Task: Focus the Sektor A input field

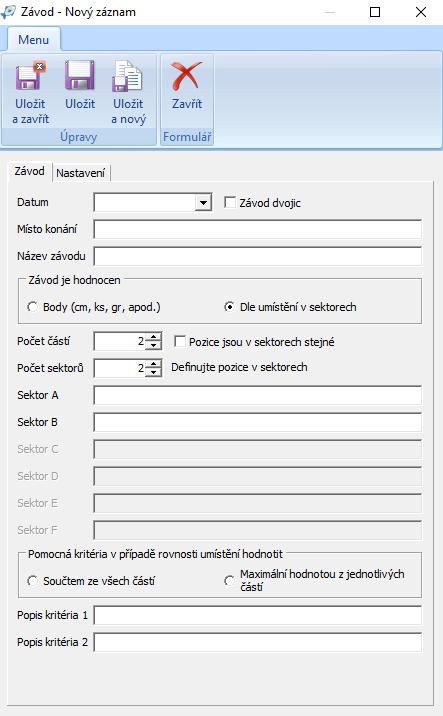Action: pyautogui.click(x=258, y=395)
